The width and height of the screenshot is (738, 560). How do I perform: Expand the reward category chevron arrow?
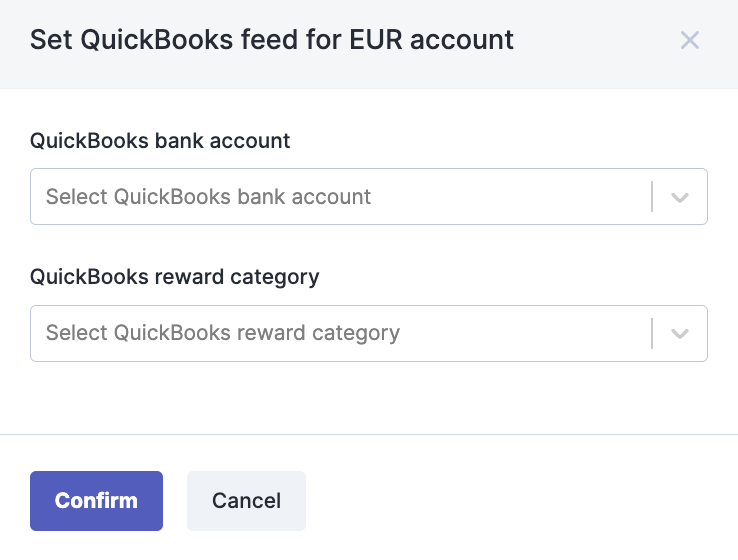pyautogui.click(x=680, y=333)
